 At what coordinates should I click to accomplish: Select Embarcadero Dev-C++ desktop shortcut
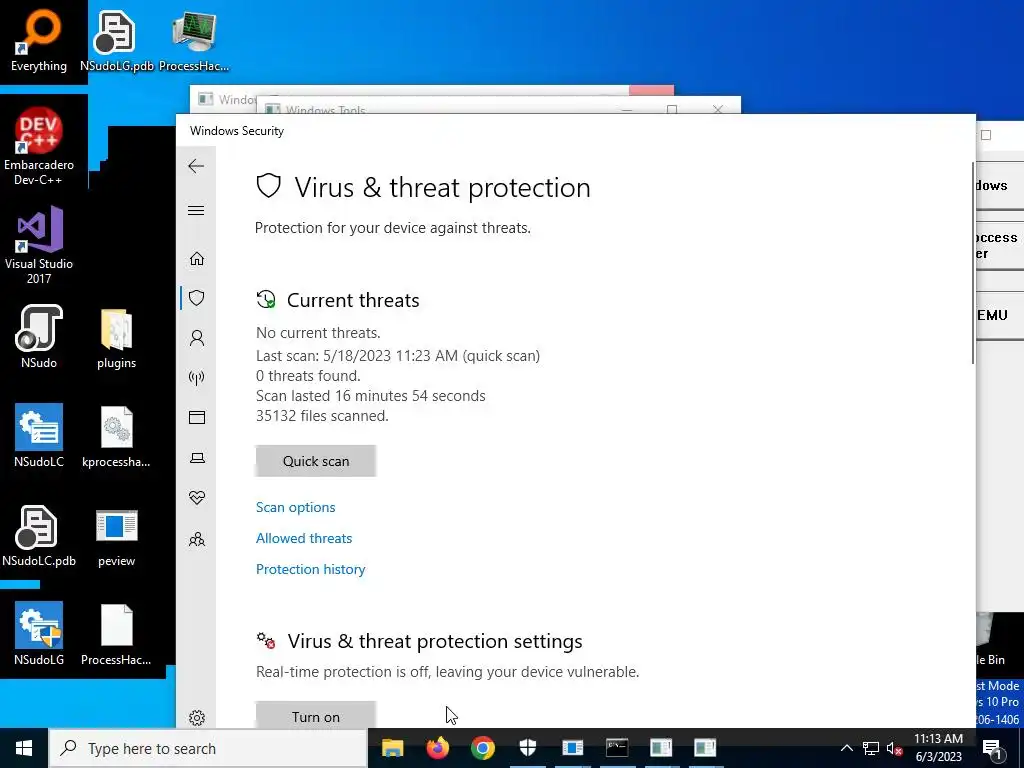click(39, 145)
